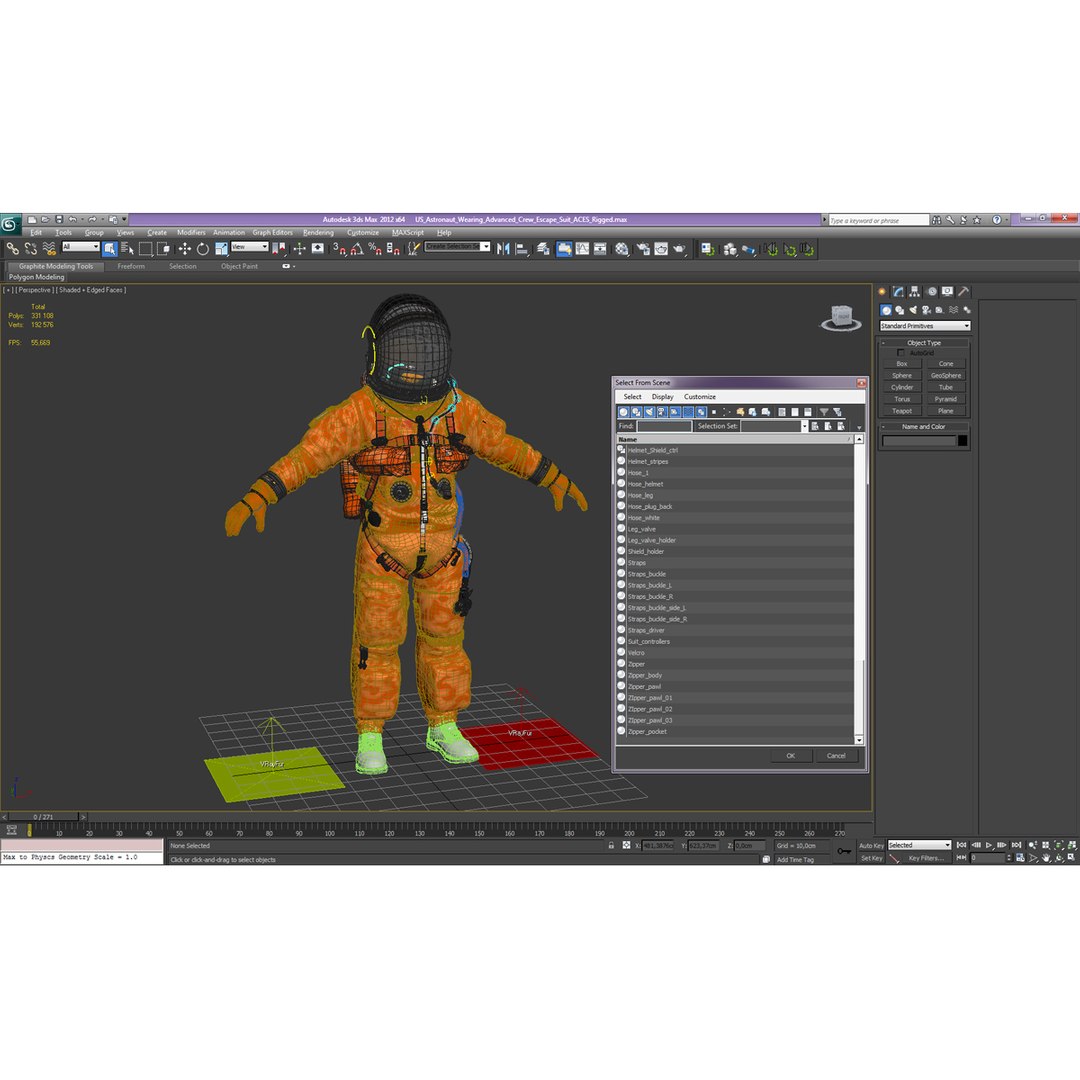Open the Display menu in Select From Scene
This screenshot has width=1080, height=1080.
tap(663, 397)
